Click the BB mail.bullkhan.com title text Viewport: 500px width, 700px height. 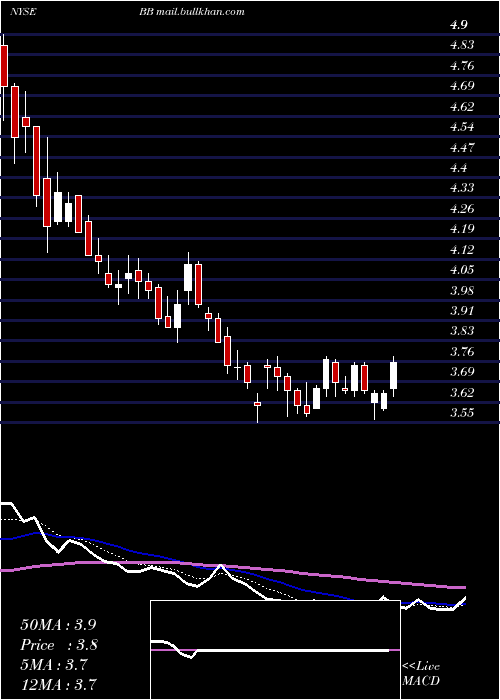pyautogui.click(x=192, y=12)
